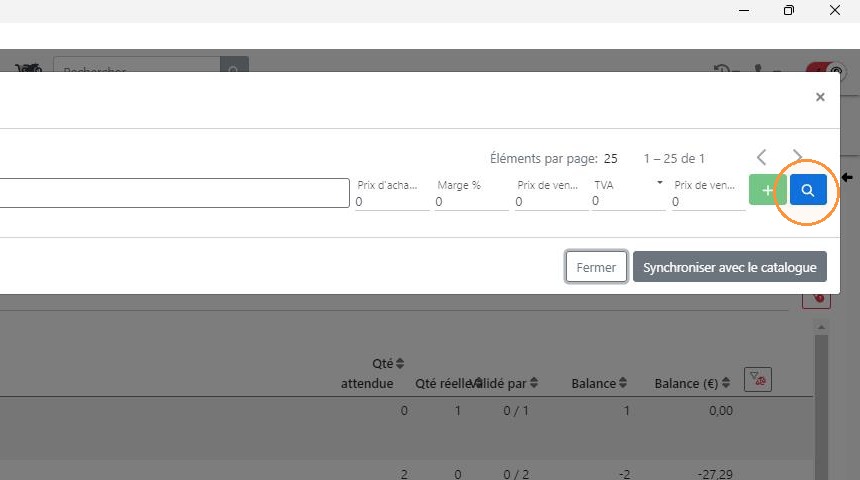The width and height of the screenshot is (860, 480).
Task: Click the Prix d'achat input field
Action: 392,201
